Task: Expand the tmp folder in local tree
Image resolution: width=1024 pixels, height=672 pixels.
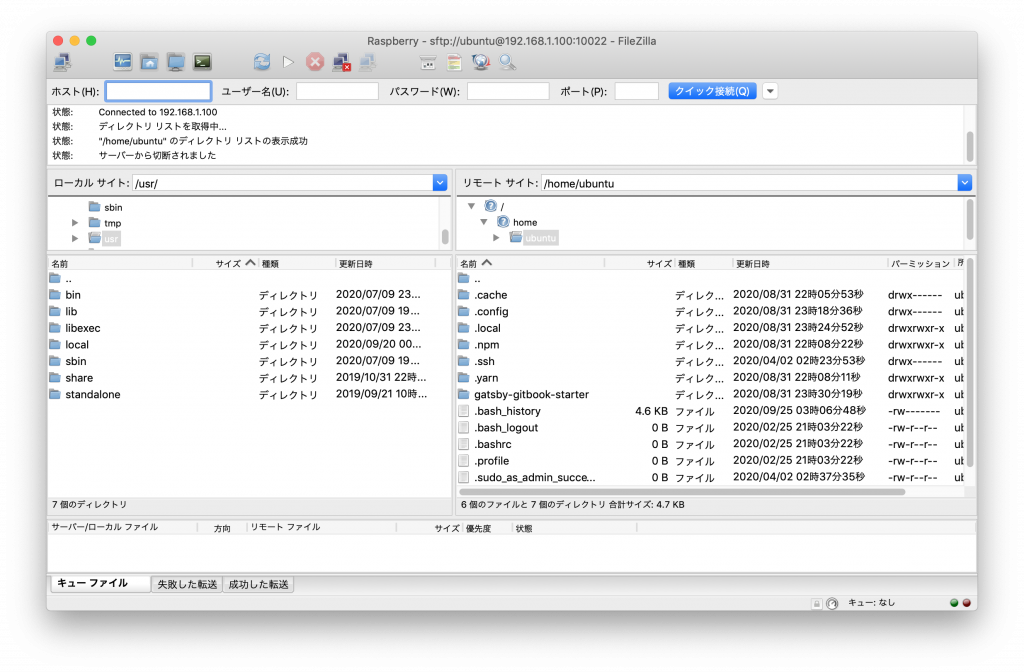Action: [x=75, y=223]
